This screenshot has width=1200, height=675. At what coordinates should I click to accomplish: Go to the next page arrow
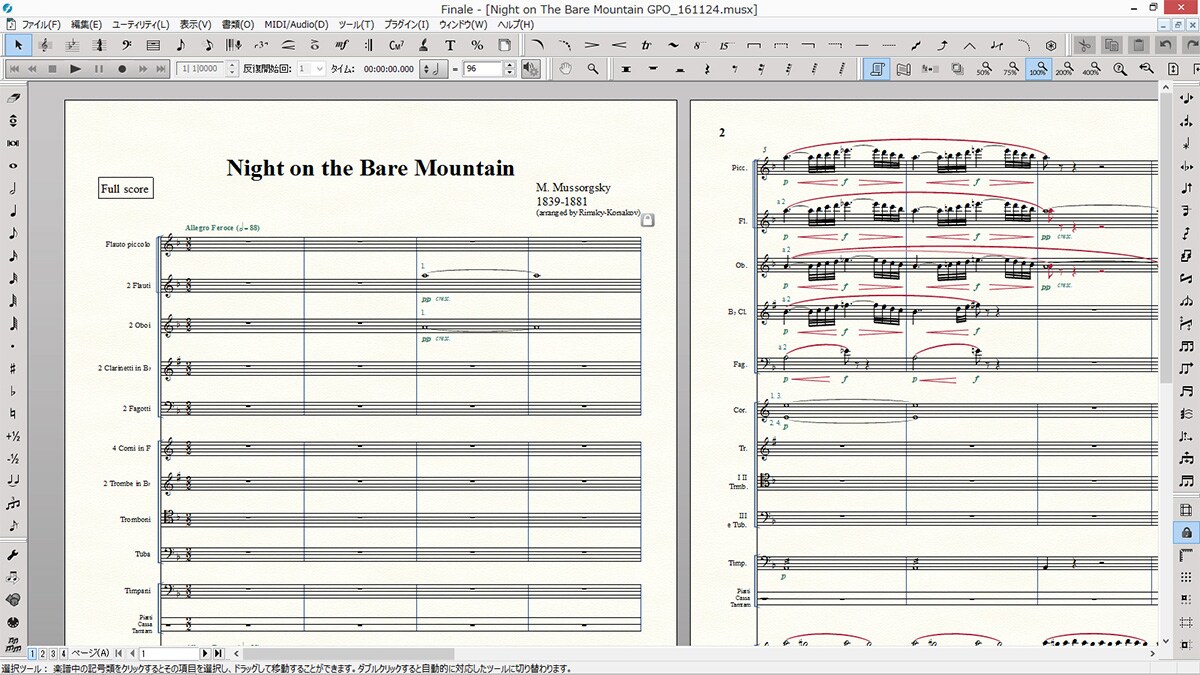tap(207, 653)
